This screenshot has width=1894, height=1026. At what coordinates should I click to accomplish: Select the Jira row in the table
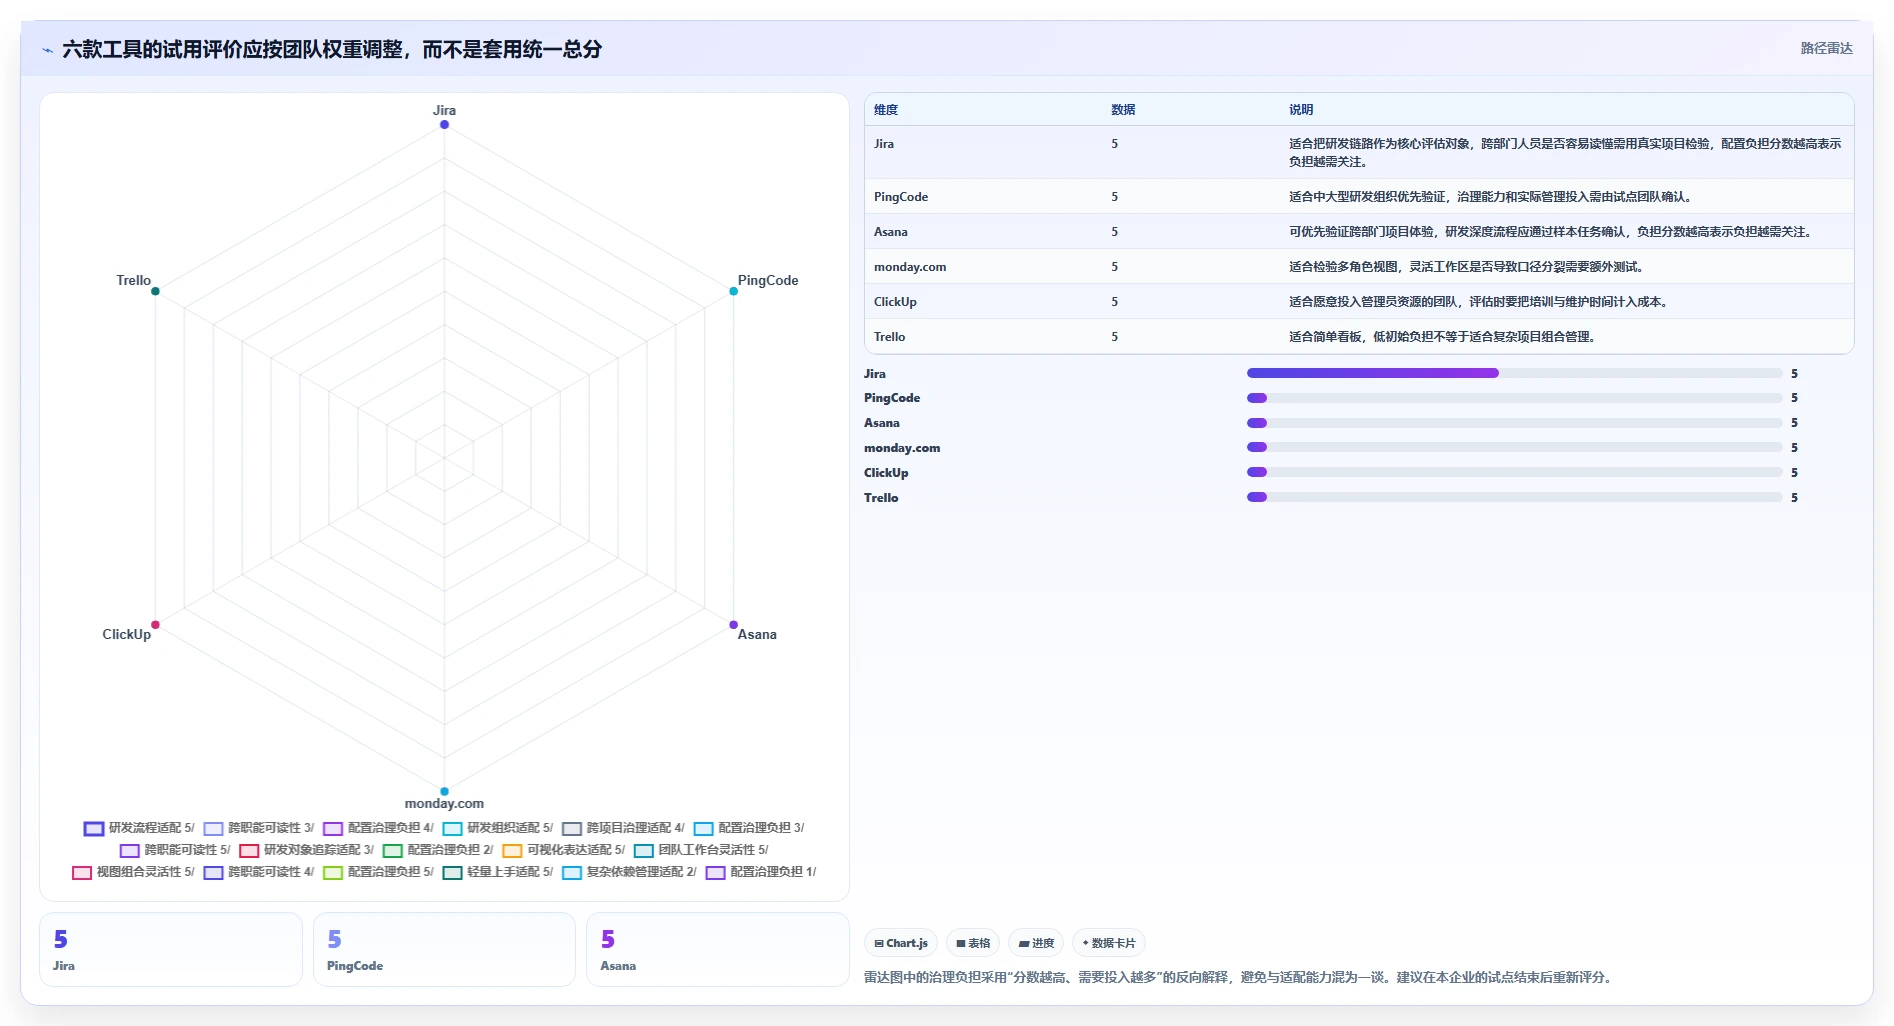pos(1359,152)
